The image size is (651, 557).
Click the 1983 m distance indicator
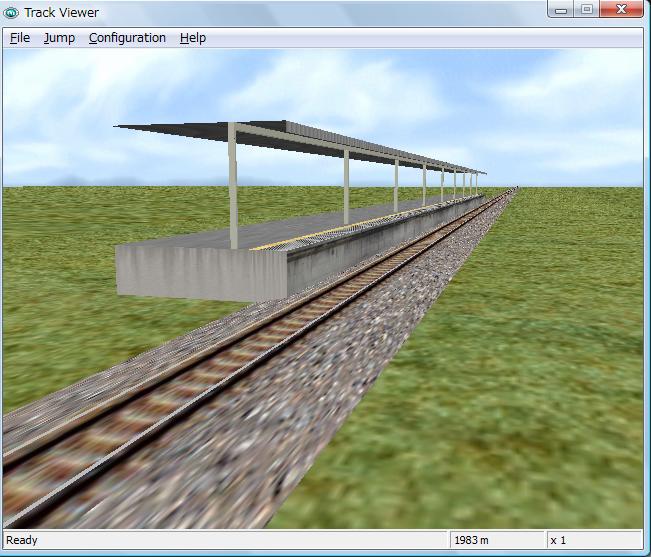[x=470, y=541]
